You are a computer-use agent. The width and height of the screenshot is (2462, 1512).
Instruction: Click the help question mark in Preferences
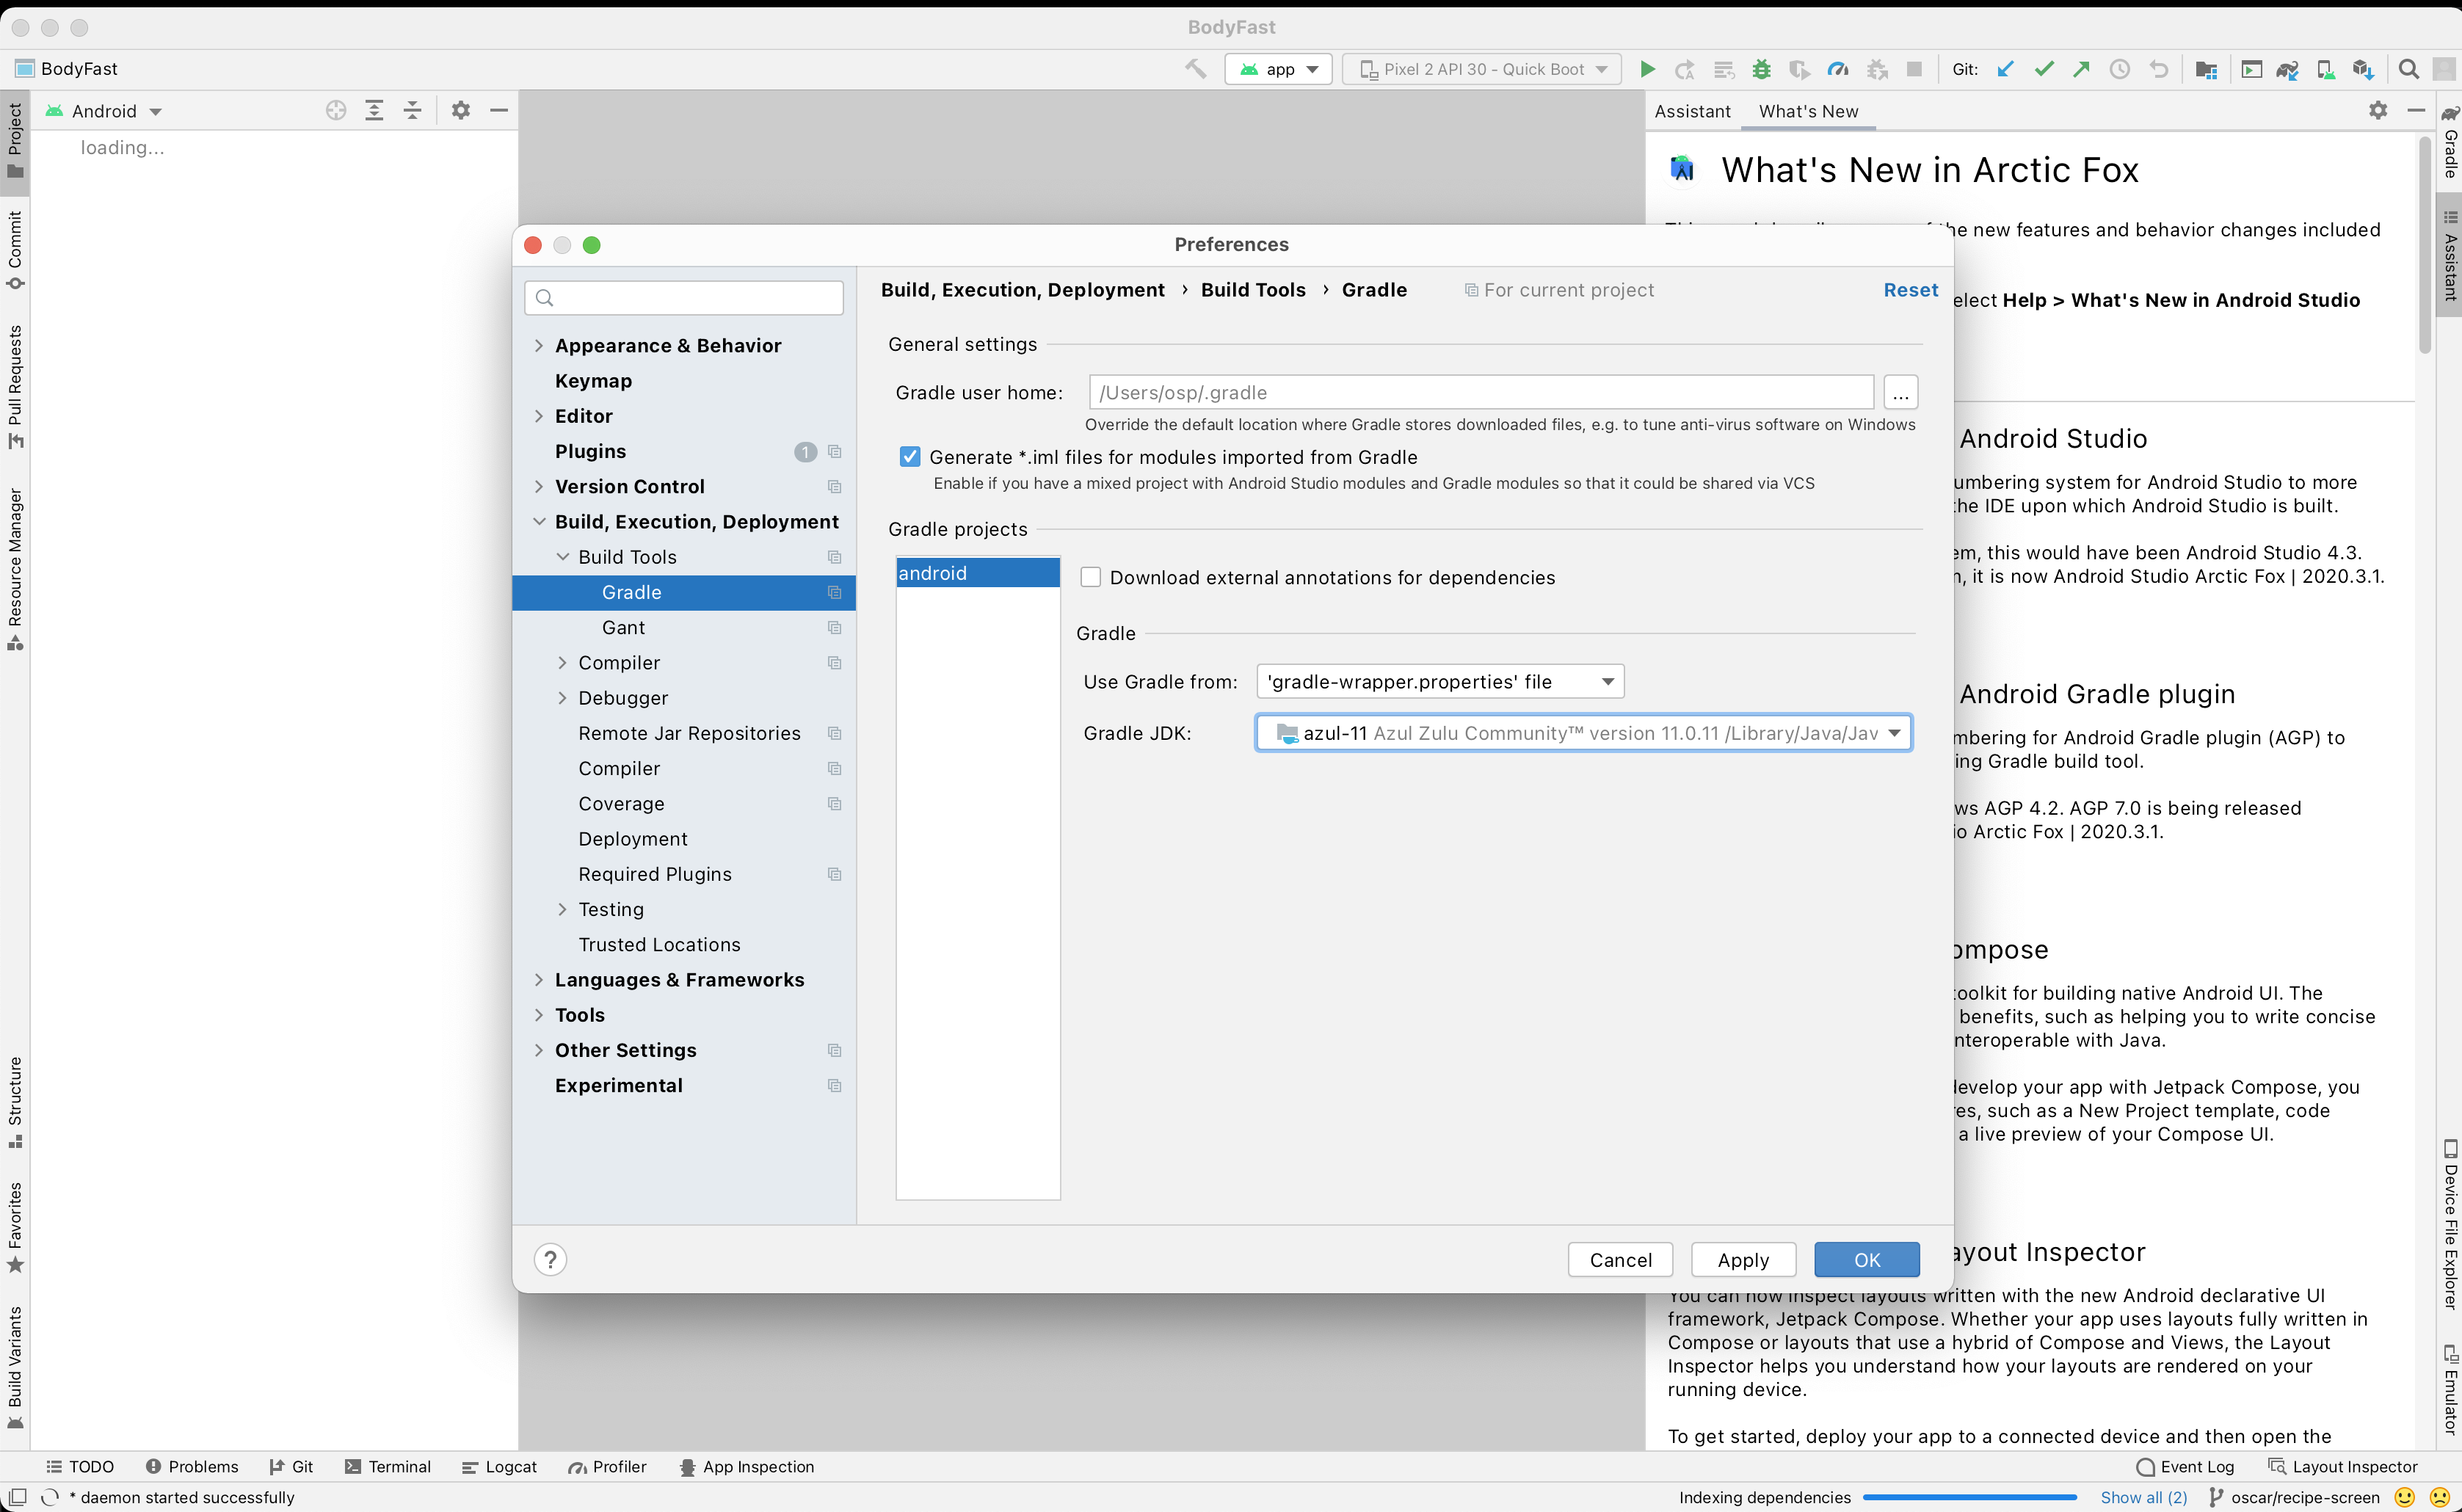click(x=550, y=1259)
